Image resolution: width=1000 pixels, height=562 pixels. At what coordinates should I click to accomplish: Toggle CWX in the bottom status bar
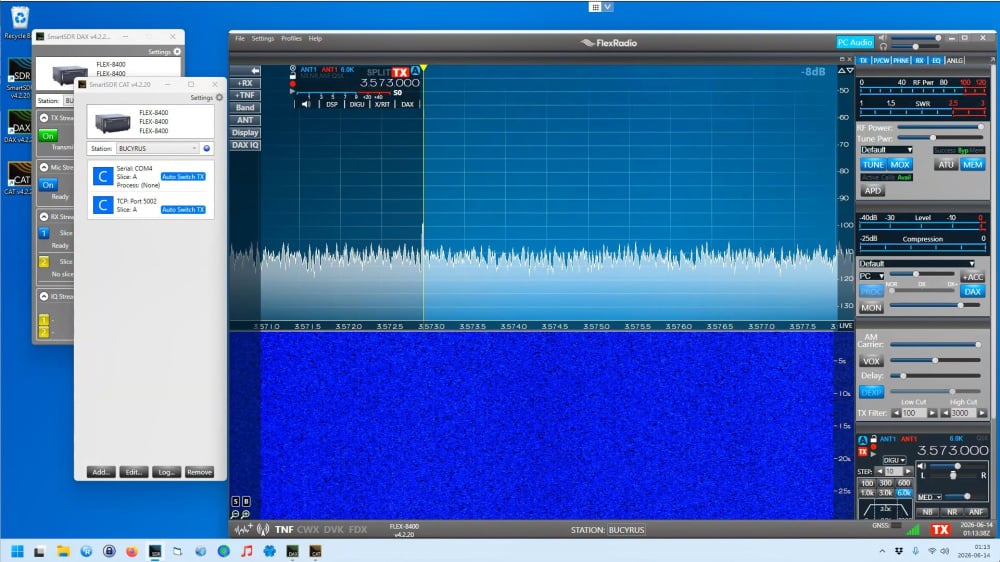click(308, 529)
